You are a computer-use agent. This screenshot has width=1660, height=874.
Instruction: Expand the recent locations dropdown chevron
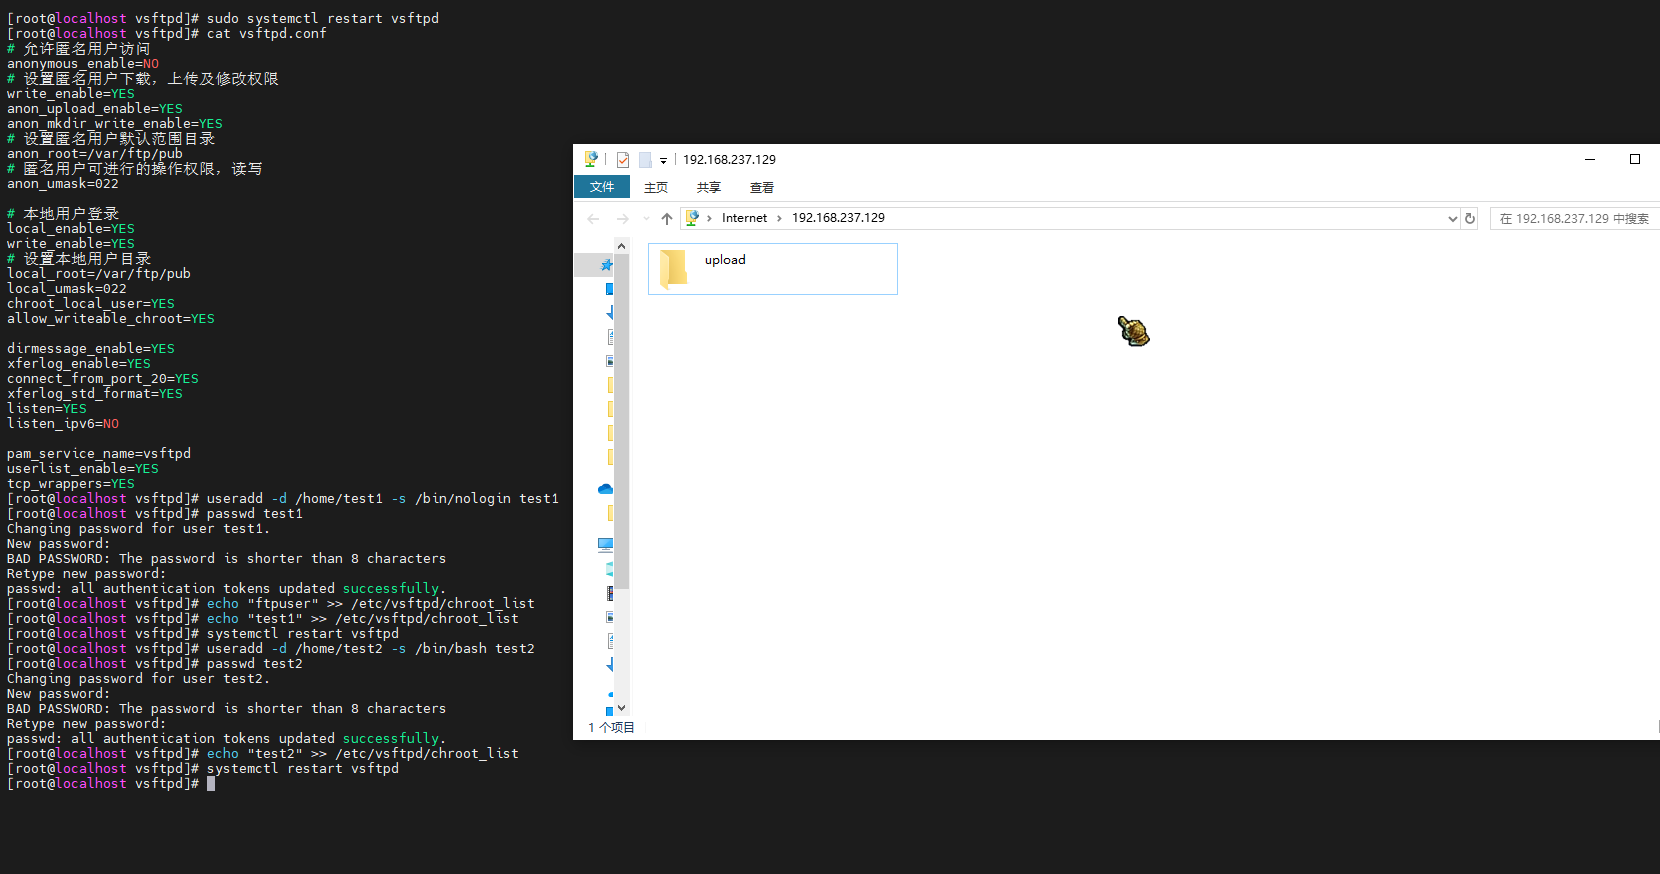pyautogui.click(x=646, y=218)
